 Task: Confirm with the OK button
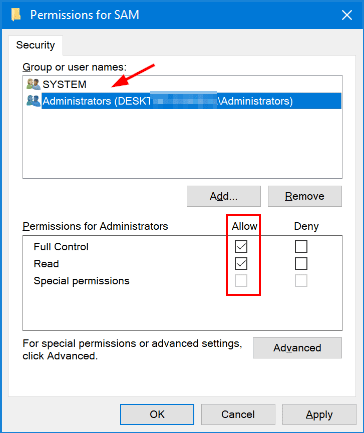pos(157,414)
